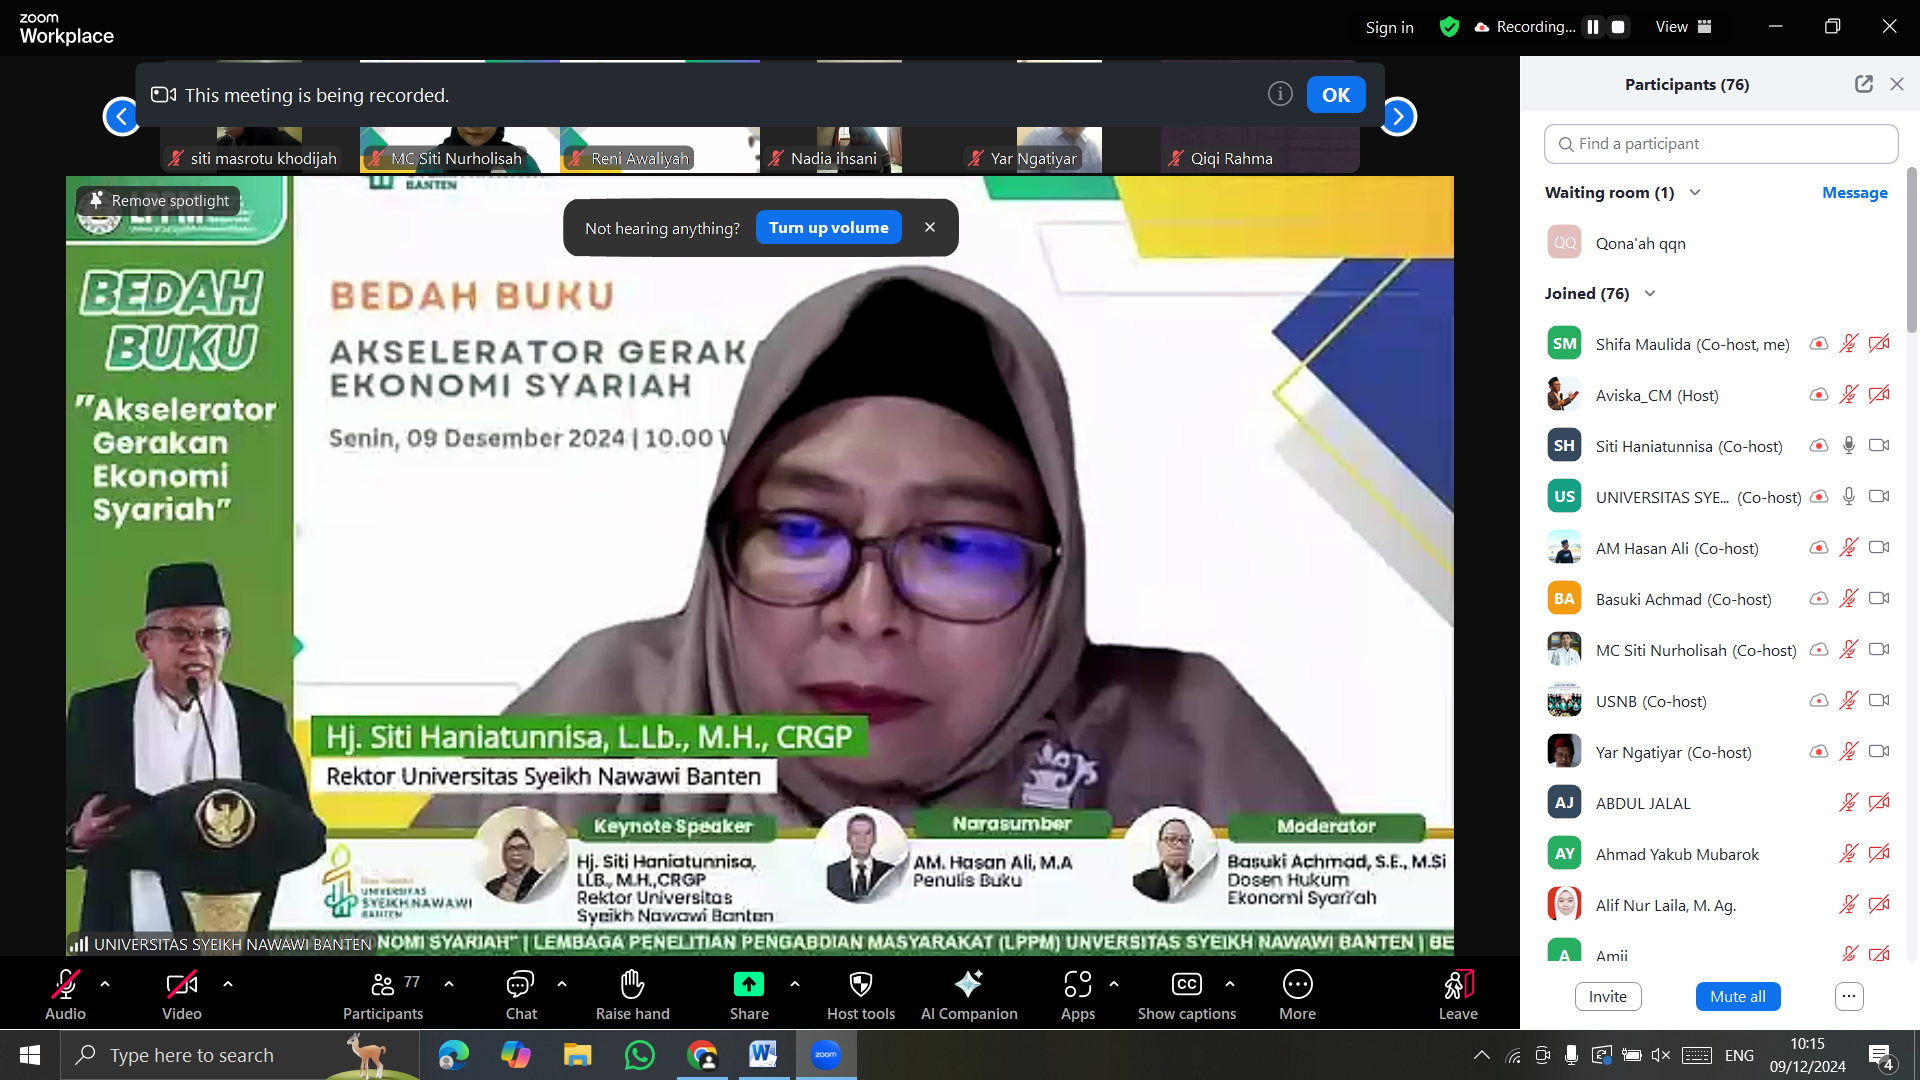Click Turn up volume button
This screenshot has height=1080, width=1920.
click(x=828, y=228)
